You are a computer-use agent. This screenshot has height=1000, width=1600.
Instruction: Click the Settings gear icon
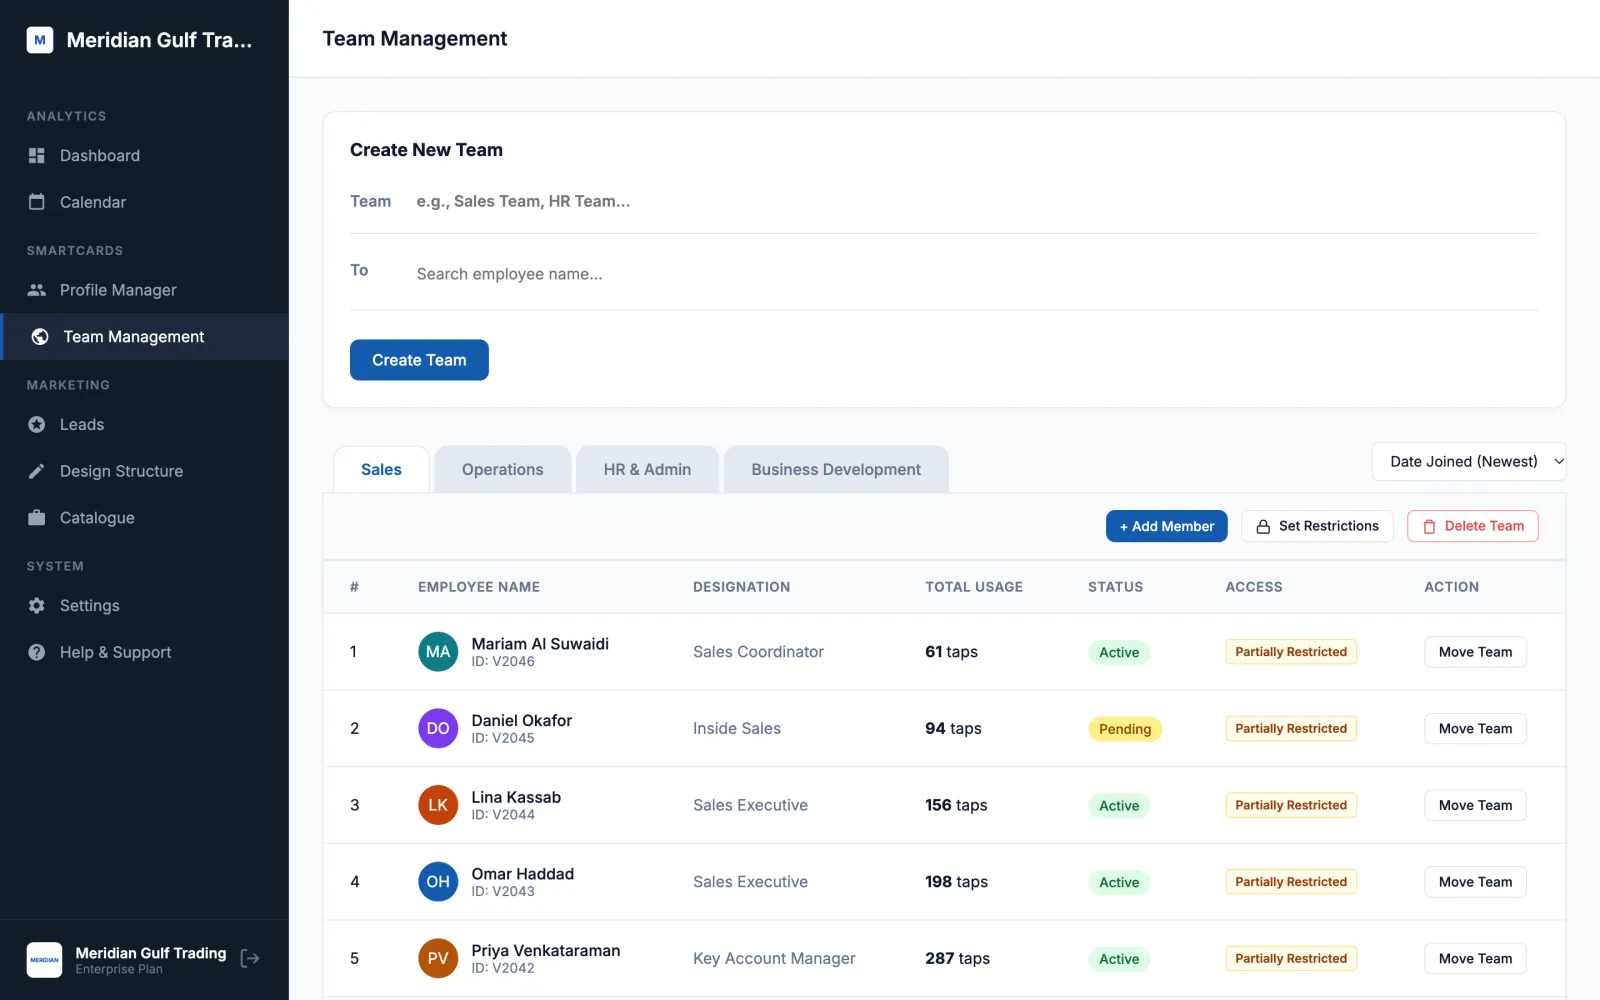click(37, 606)
